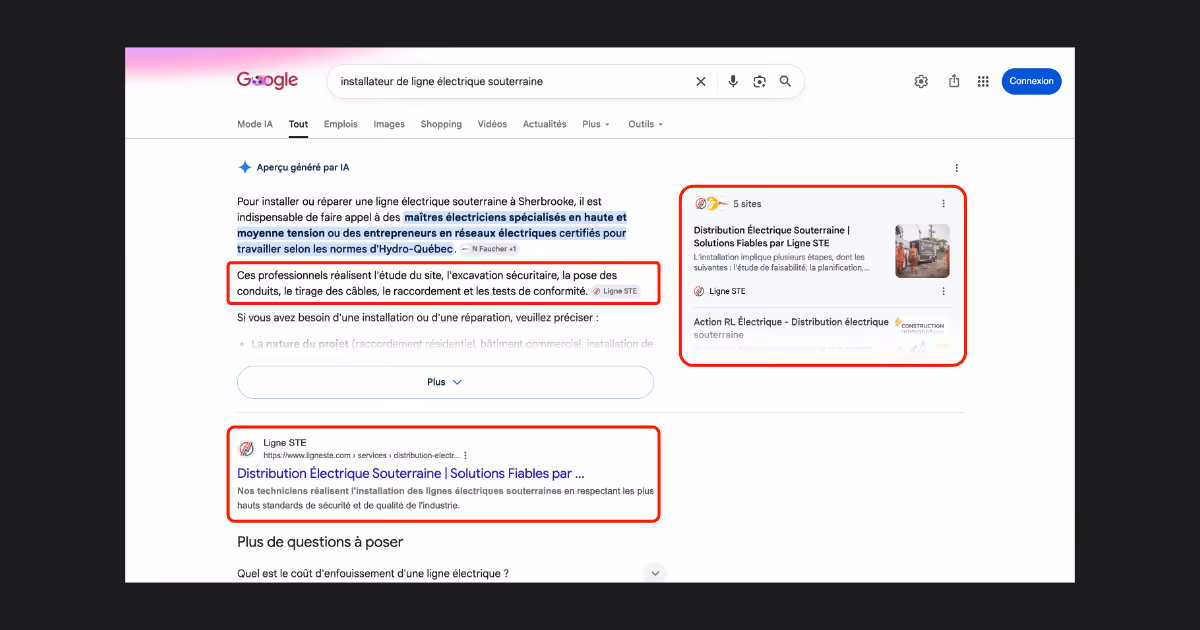Viewport: 1200px width, 630px height.
Task: Click the 5 sites label
Action: pos(747,204)
